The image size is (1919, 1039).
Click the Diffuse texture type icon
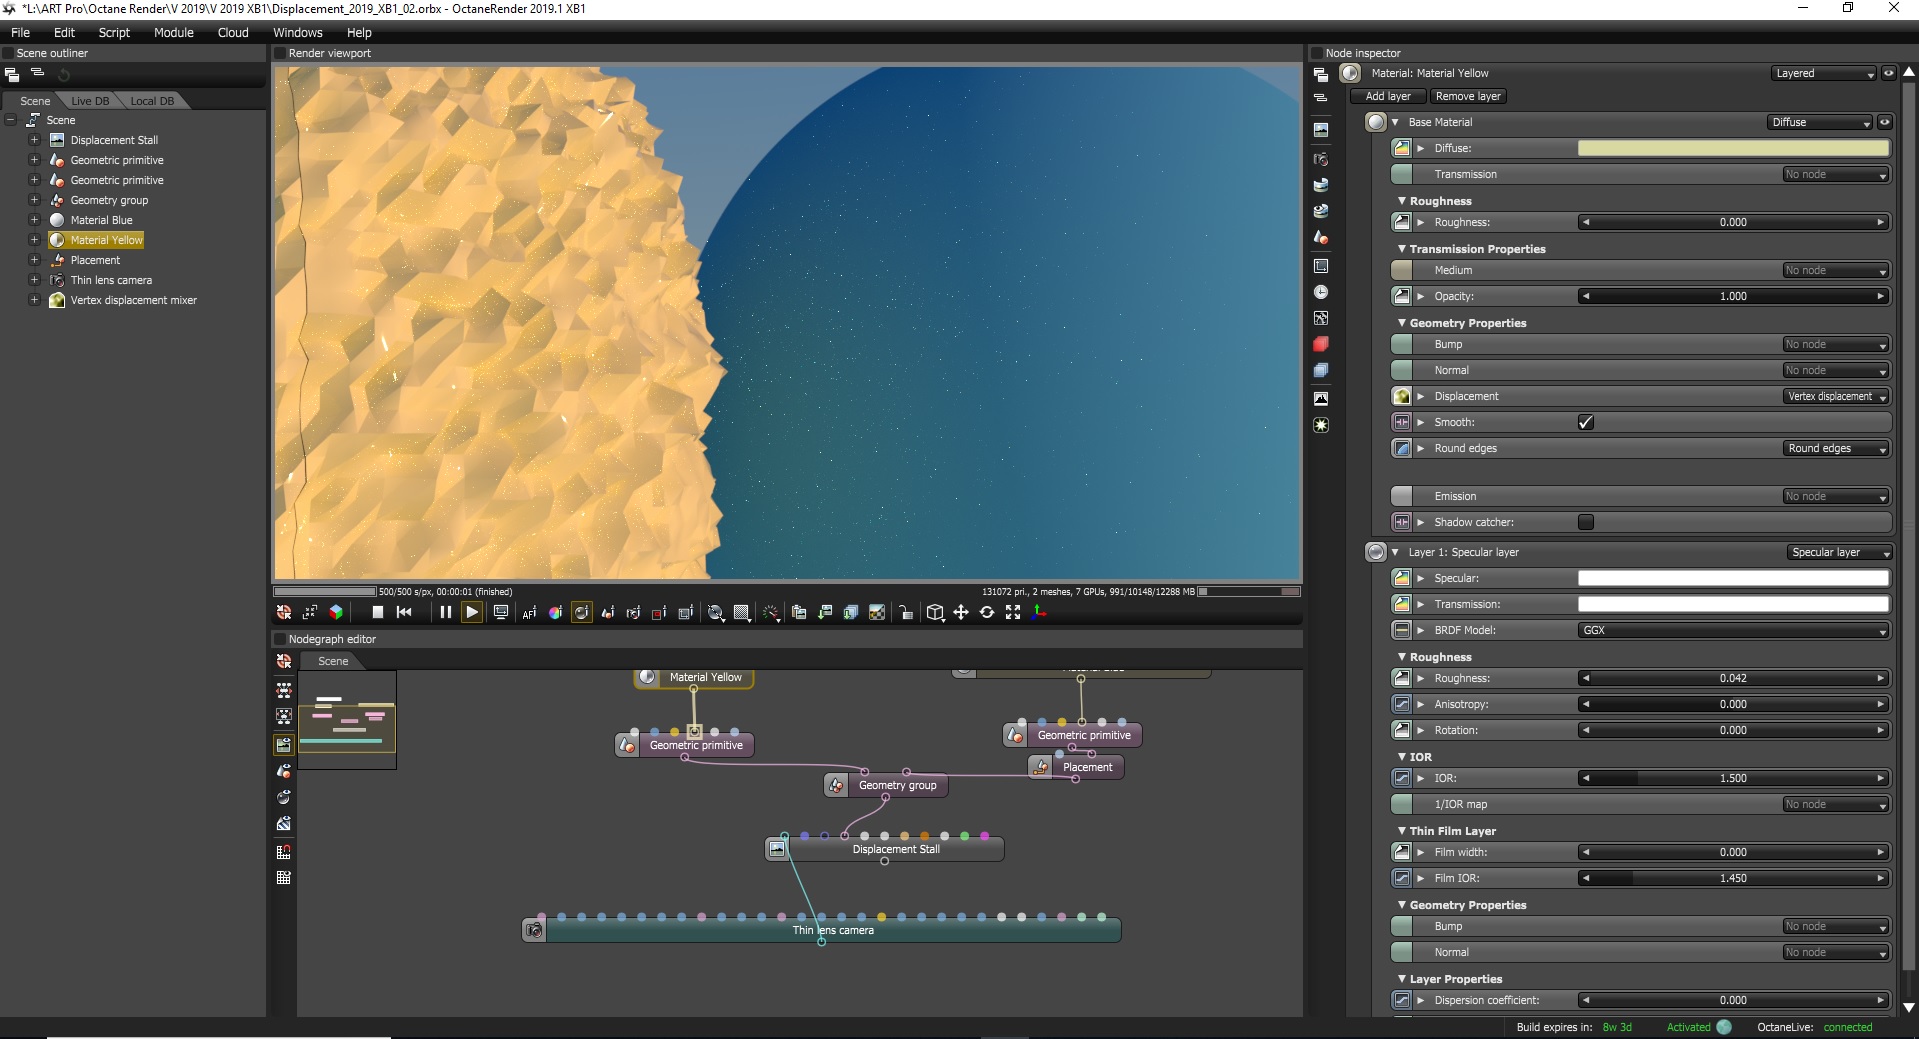click(1402, 148)
